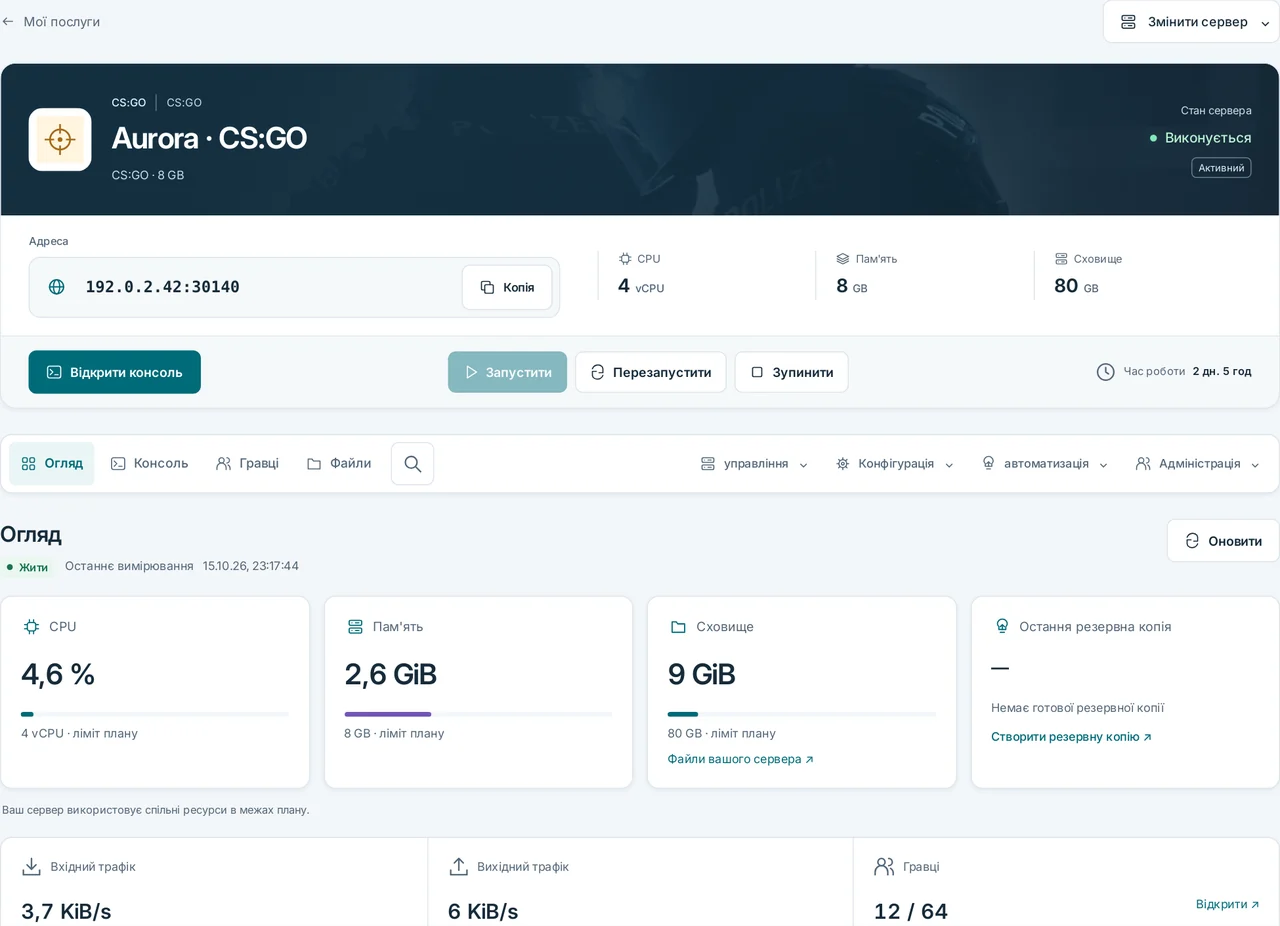Expand the Конфігурація menu
This screenshot has height=926, width=1280.
click(894, 464)
